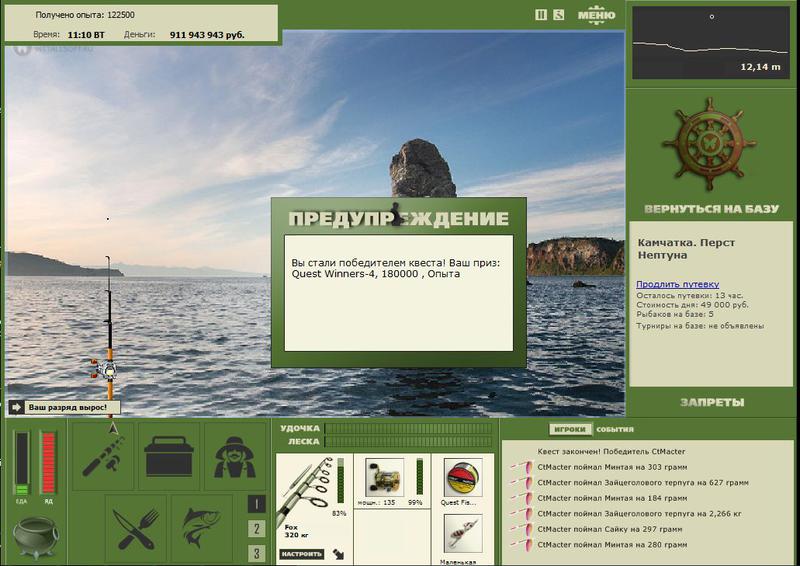This screenshot has height=566, width=800.
Task: Click the ЛЕСКА tension bar
Action: click(x=408, y=441)
